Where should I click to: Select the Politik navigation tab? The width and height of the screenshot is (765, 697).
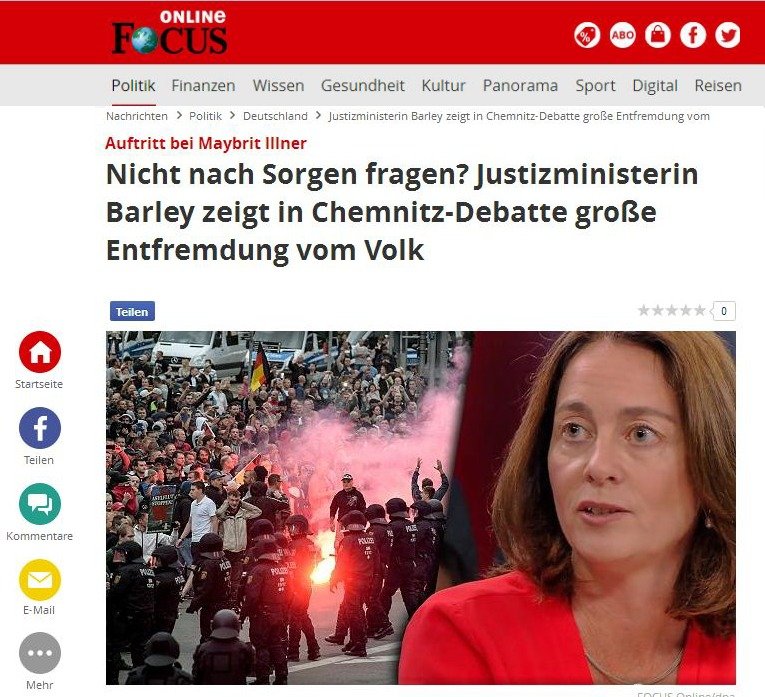[x=133, y=85]
